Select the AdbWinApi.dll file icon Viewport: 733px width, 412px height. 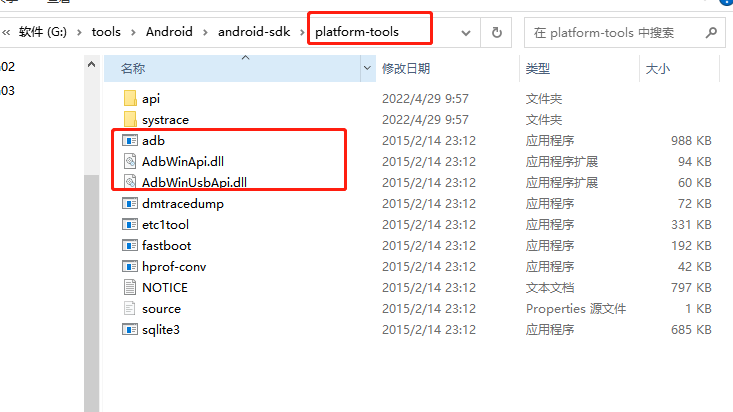tap(130, 161)
